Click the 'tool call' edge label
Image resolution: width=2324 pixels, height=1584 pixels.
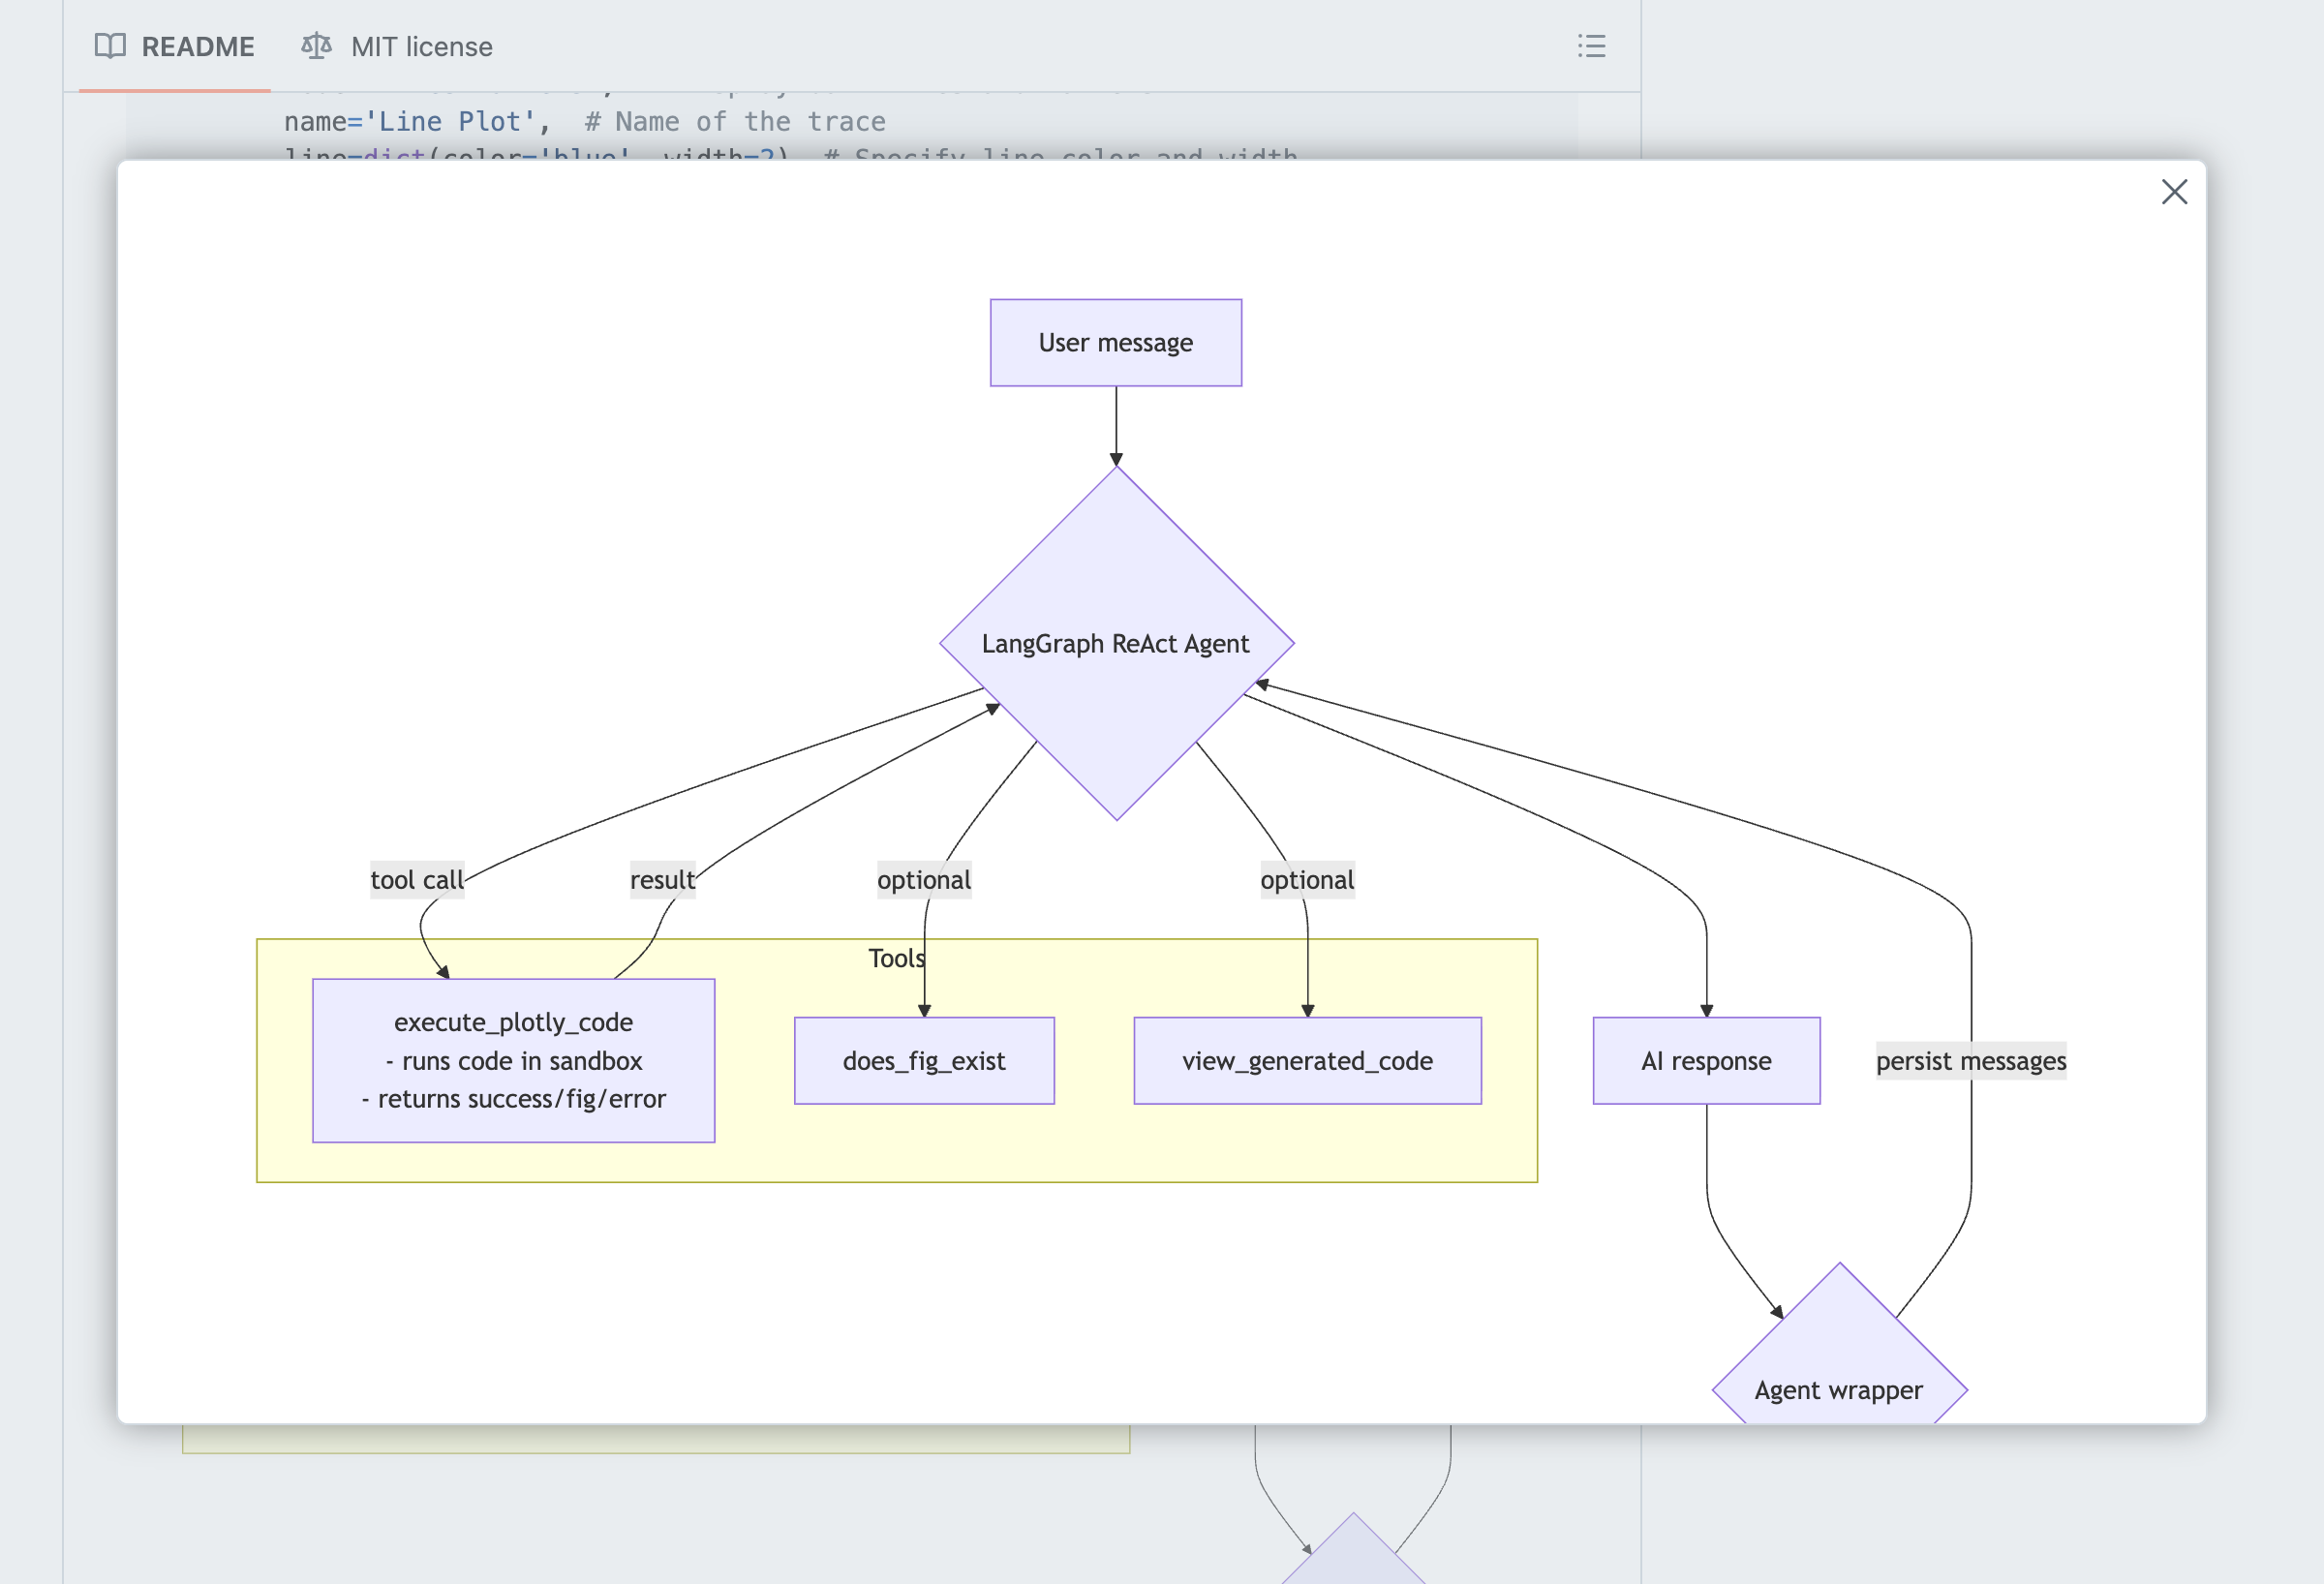point(417,880)
